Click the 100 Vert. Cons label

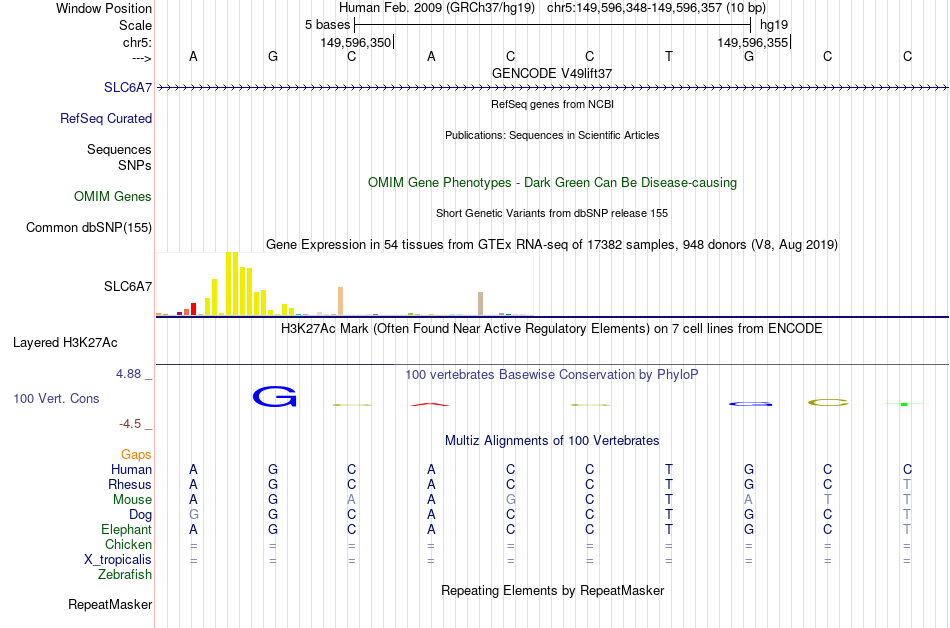(x=56, y=398)
